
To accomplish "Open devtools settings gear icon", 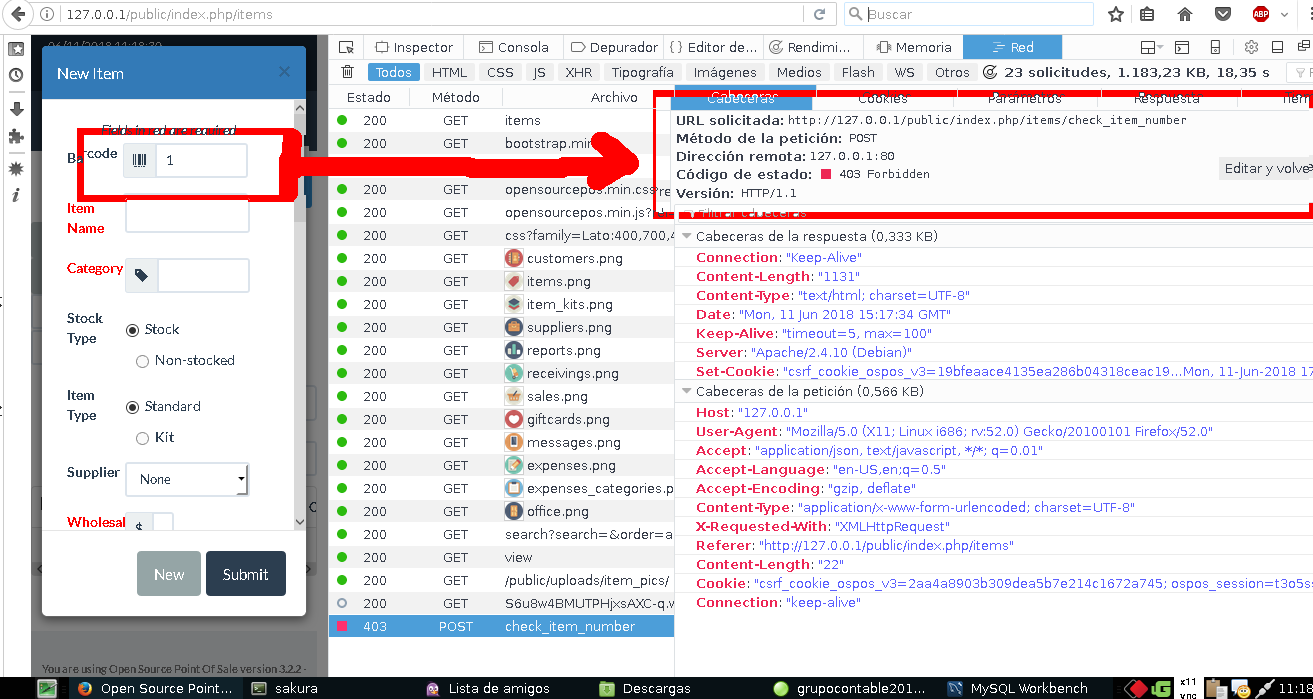I will click(x=1251, y=47).
